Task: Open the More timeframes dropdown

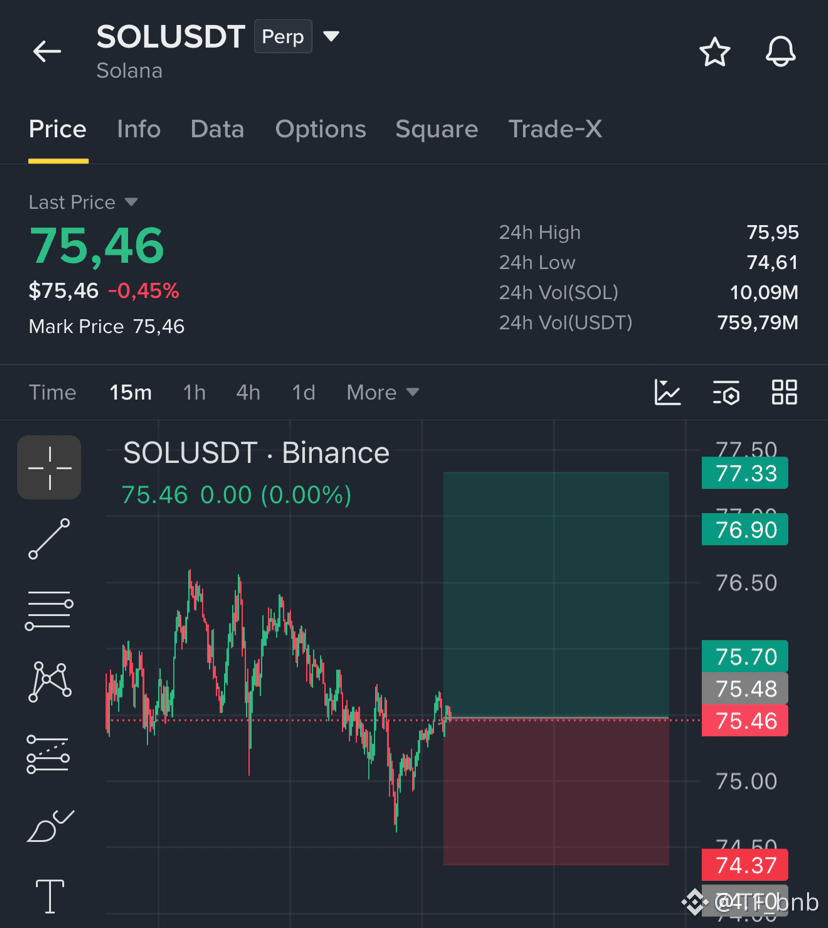Action: pos(383,392)
